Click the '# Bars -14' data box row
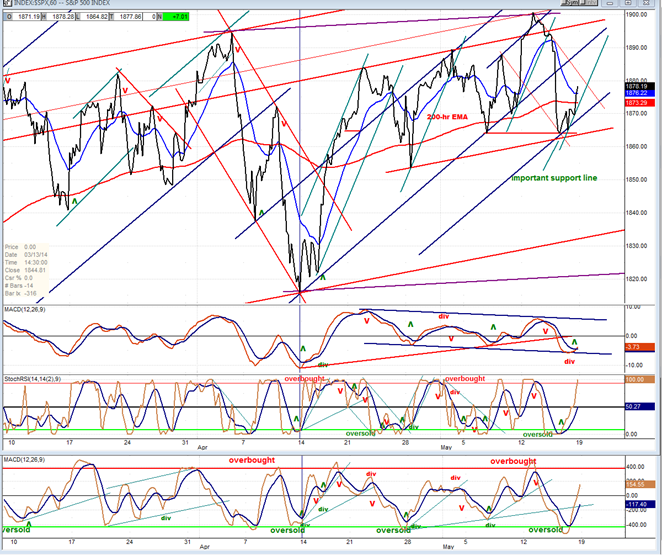This screenshot has width=662, height=555. (x=26, y=286)
